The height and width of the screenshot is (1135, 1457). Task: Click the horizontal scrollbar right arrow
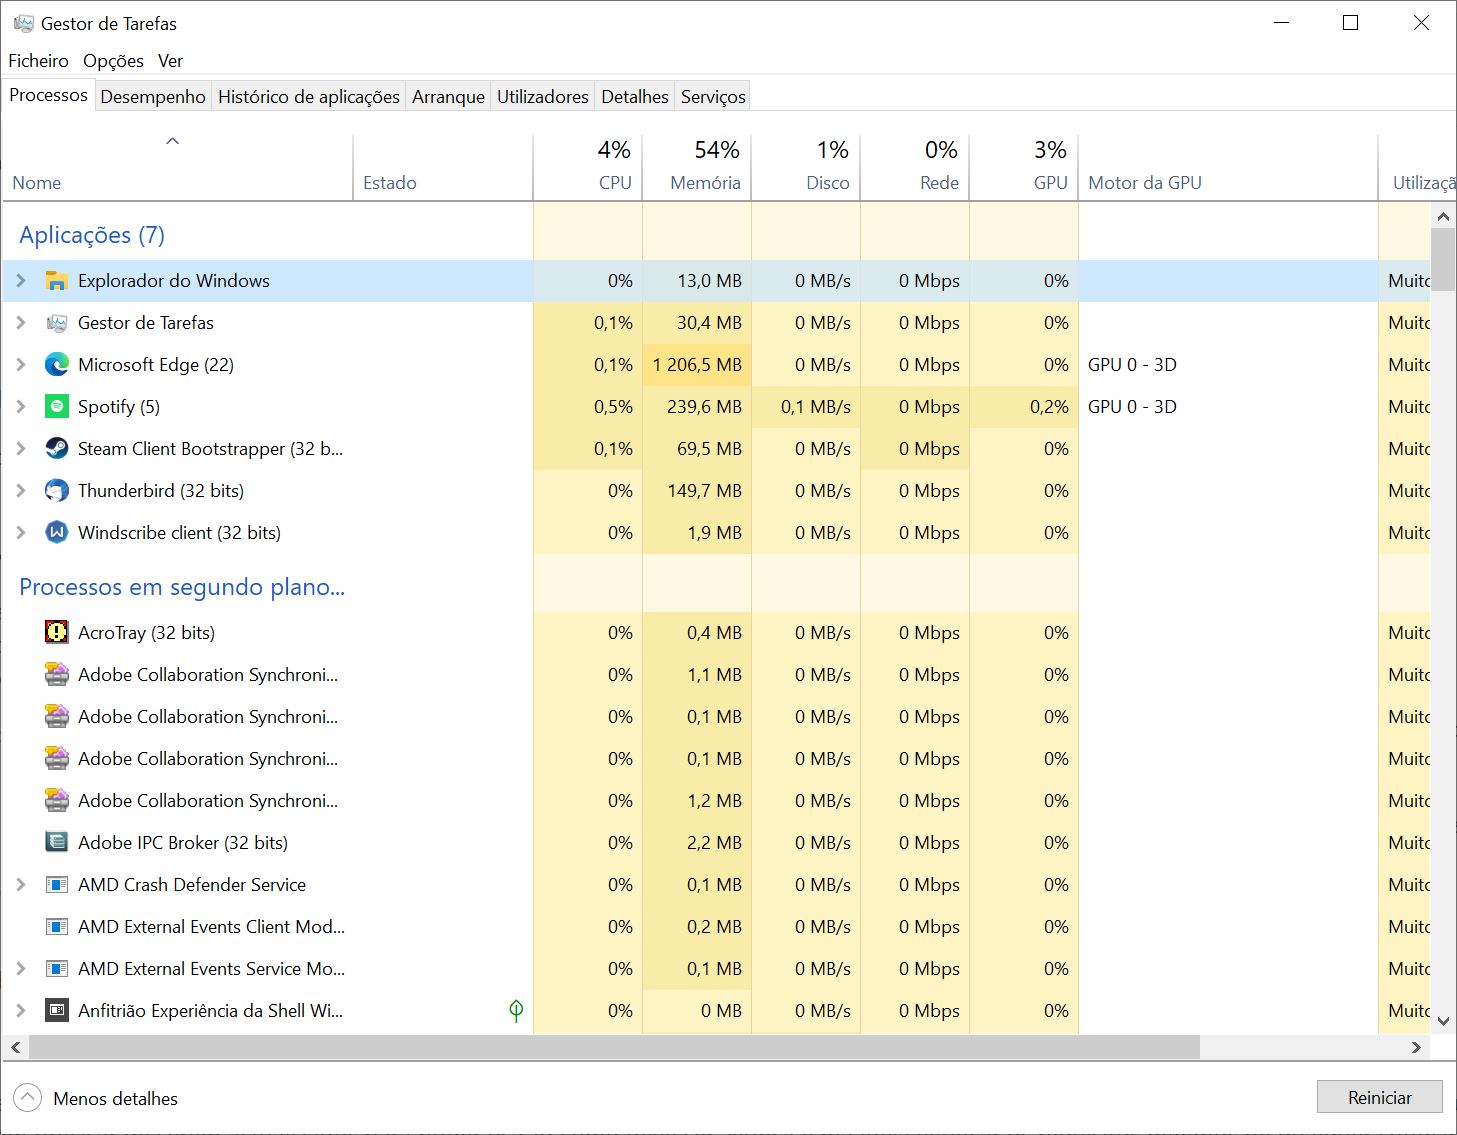tap(1416, 1047)
